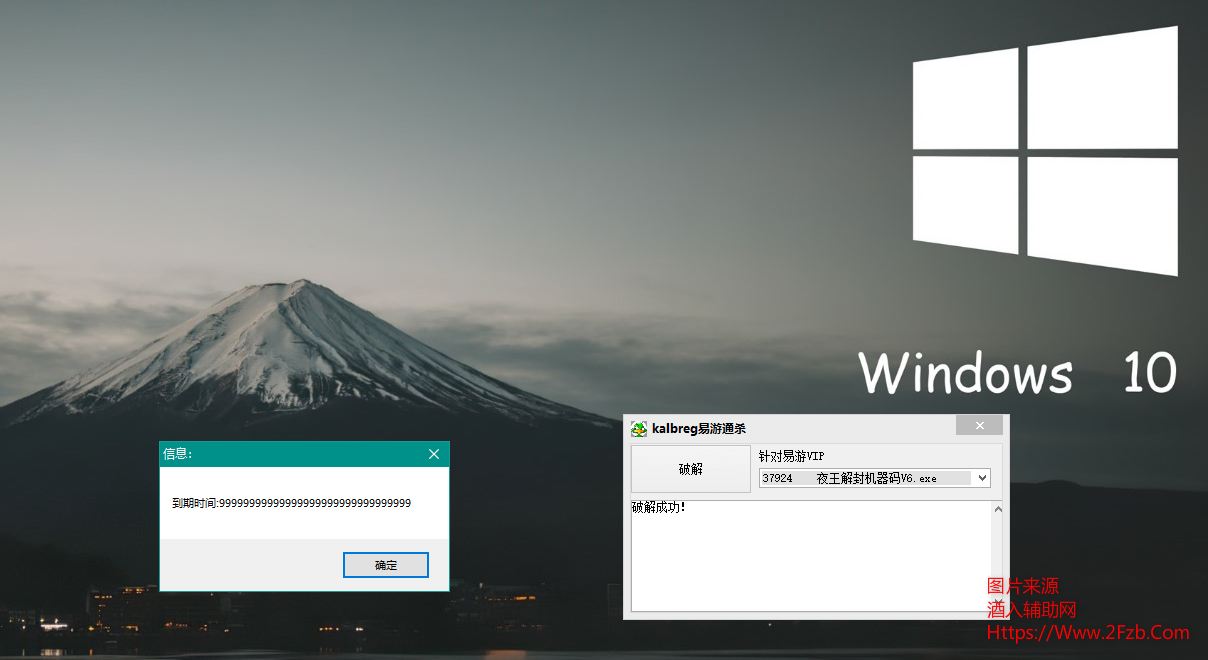Close the kalbreg易游通杀 window

[x=979, y=426]
